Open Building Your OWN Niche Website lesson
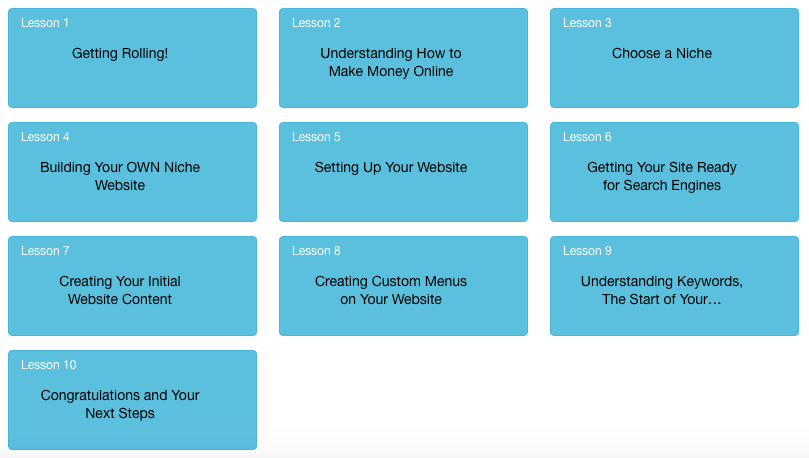Image resolution: width=809 pixels, height=458 pixels. tap(132, 172)
